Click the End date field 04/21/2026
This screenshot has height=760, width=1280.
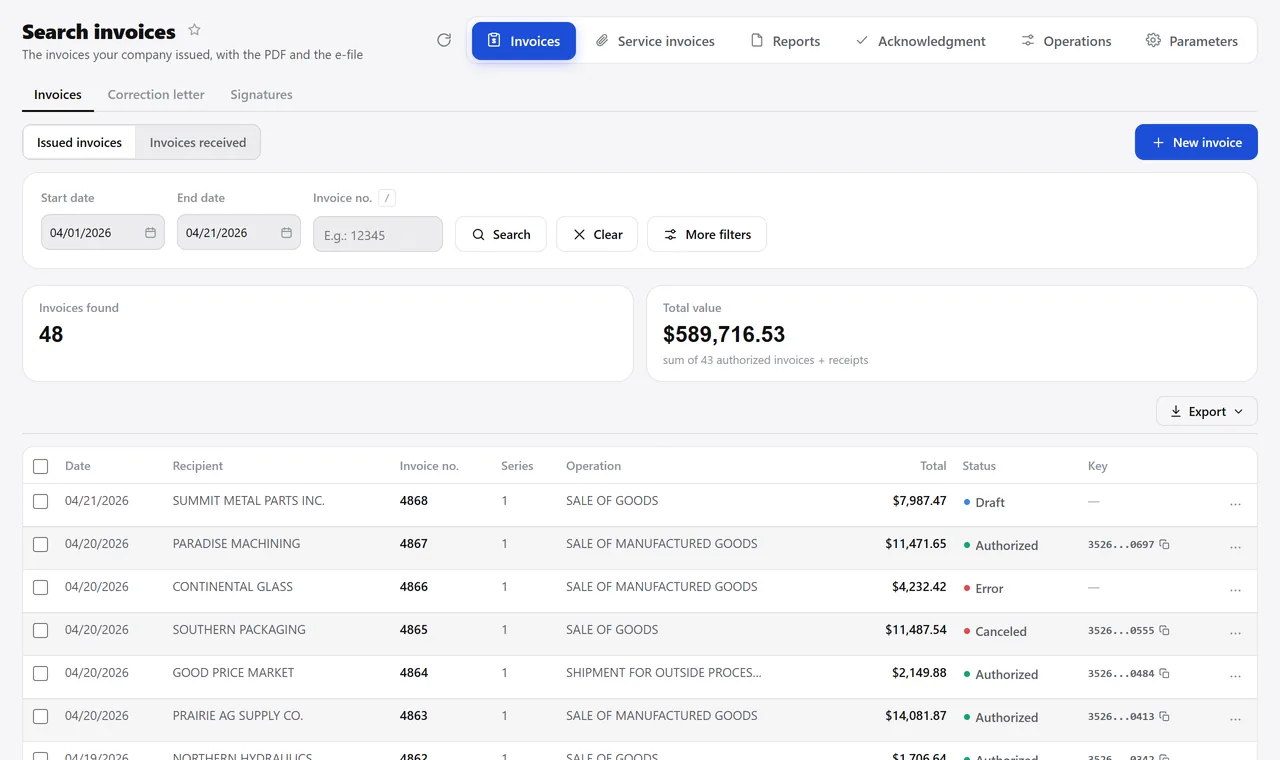coord(239,233)
